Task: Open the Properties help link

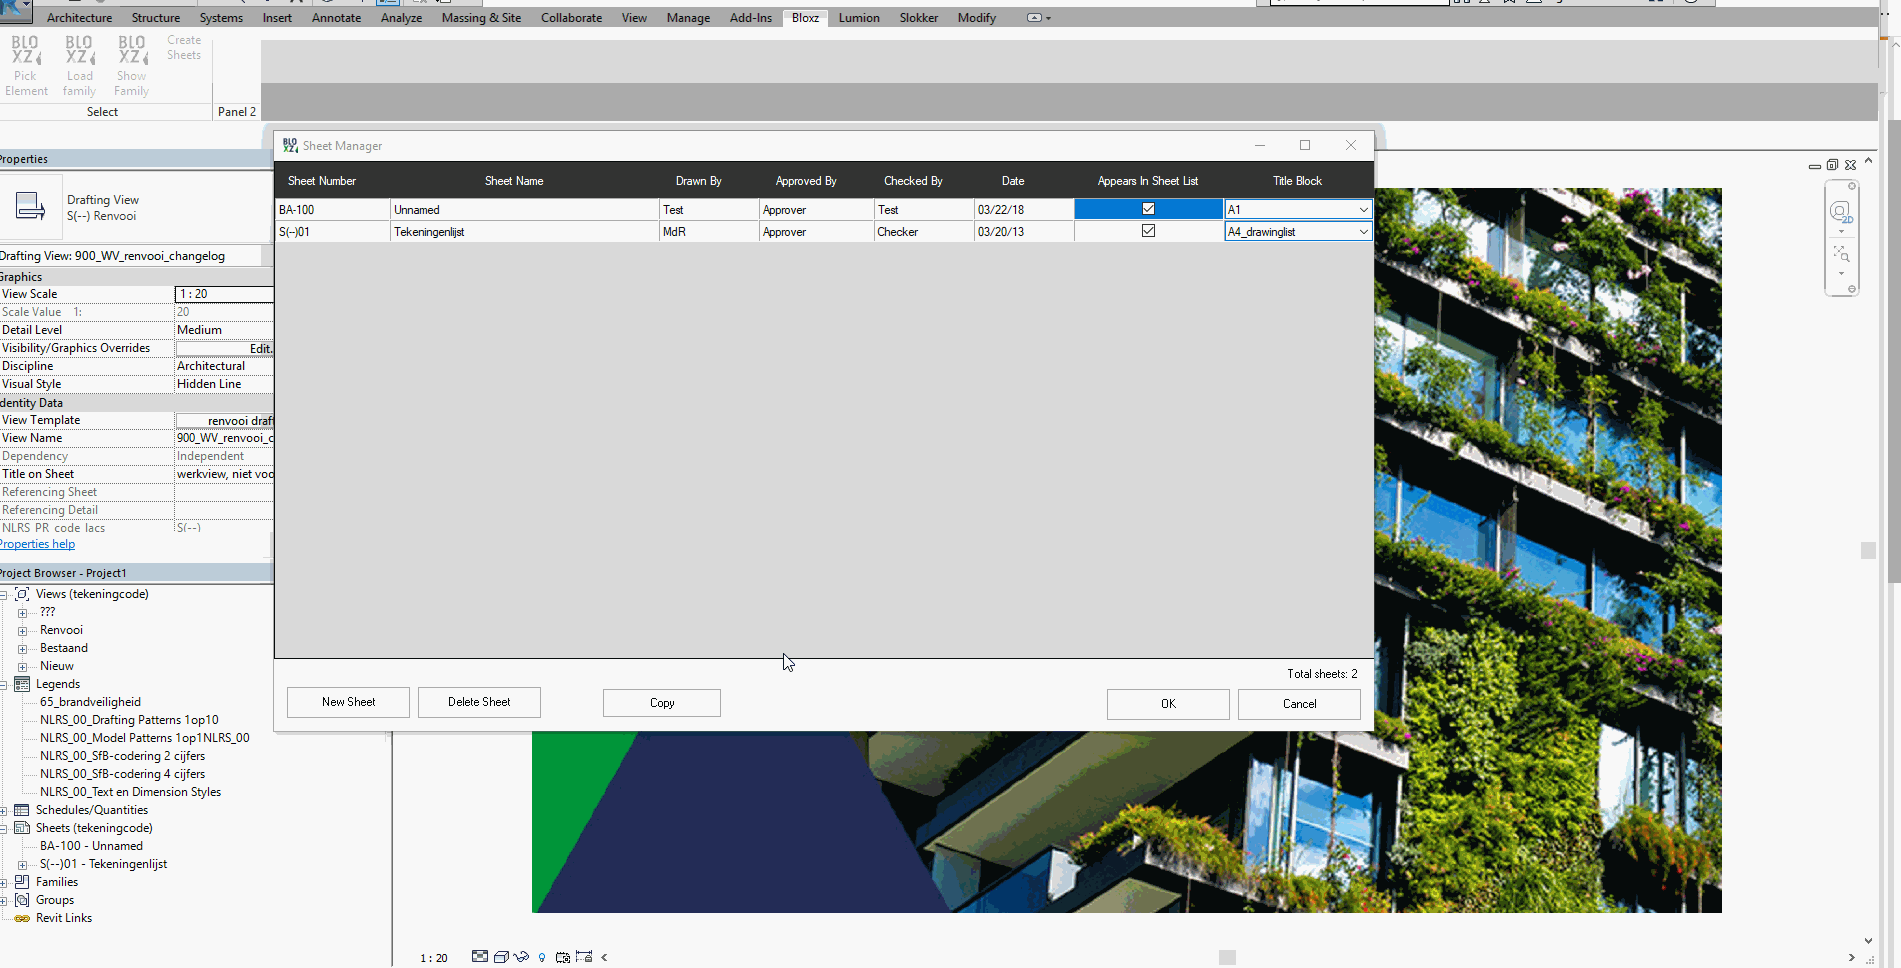Action: [37, 544]
